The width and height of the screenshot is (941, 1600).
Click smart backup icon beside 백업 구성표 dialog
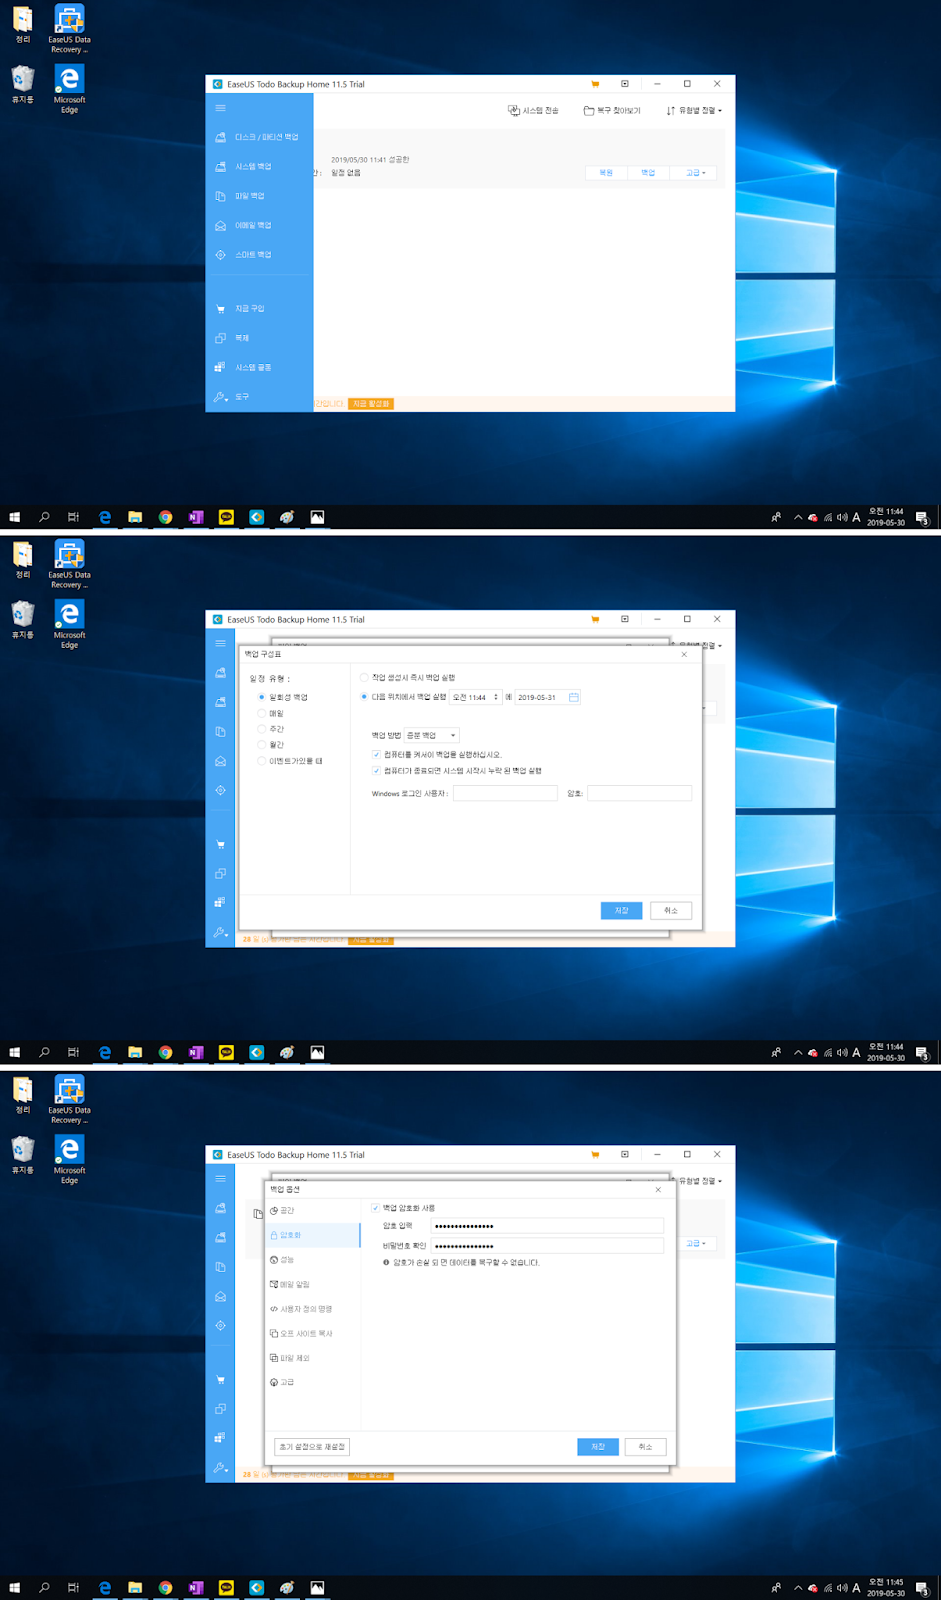point(221,790)
